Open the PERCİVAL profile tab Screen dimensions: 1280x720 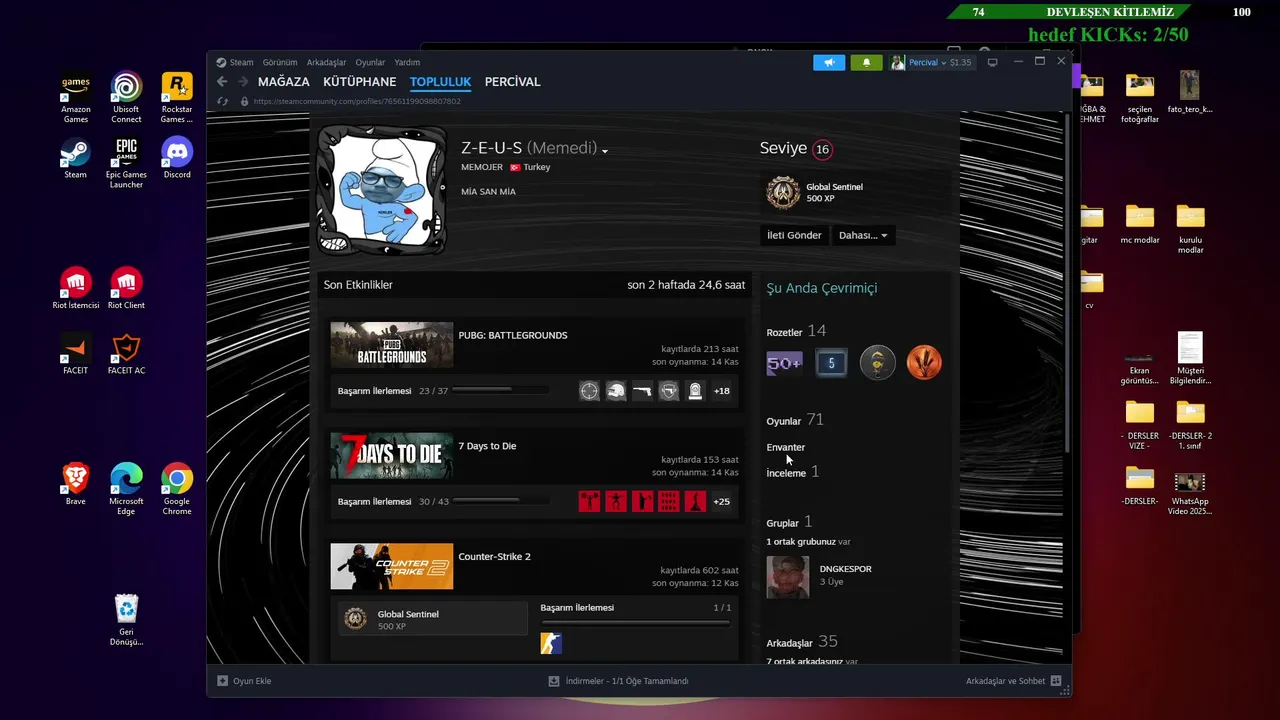tap(512, 82)
